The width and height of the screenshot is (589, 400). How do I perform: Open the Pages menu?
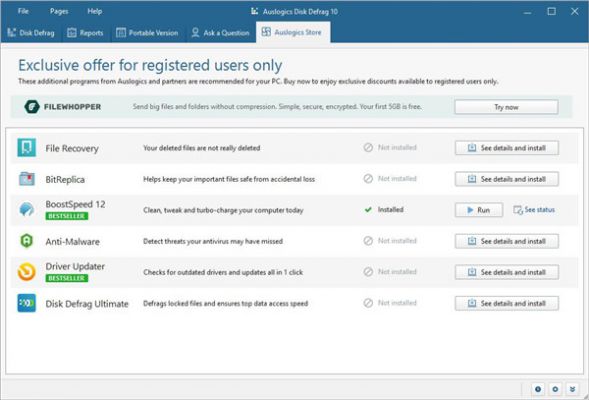59,11
